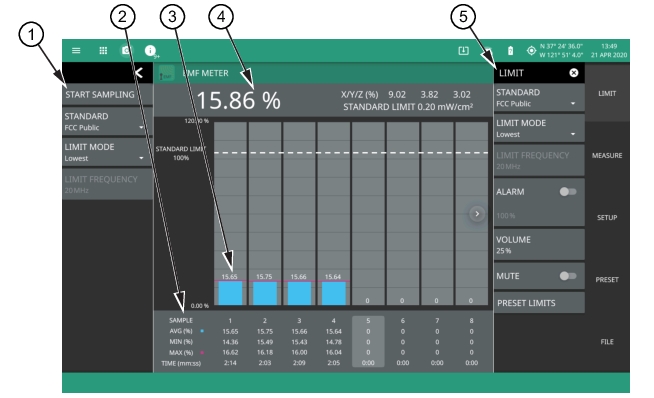Switch to the MEASURE menu
This screenshot has height=398, width=654.
pyautogui.click(x=607, y=156)
